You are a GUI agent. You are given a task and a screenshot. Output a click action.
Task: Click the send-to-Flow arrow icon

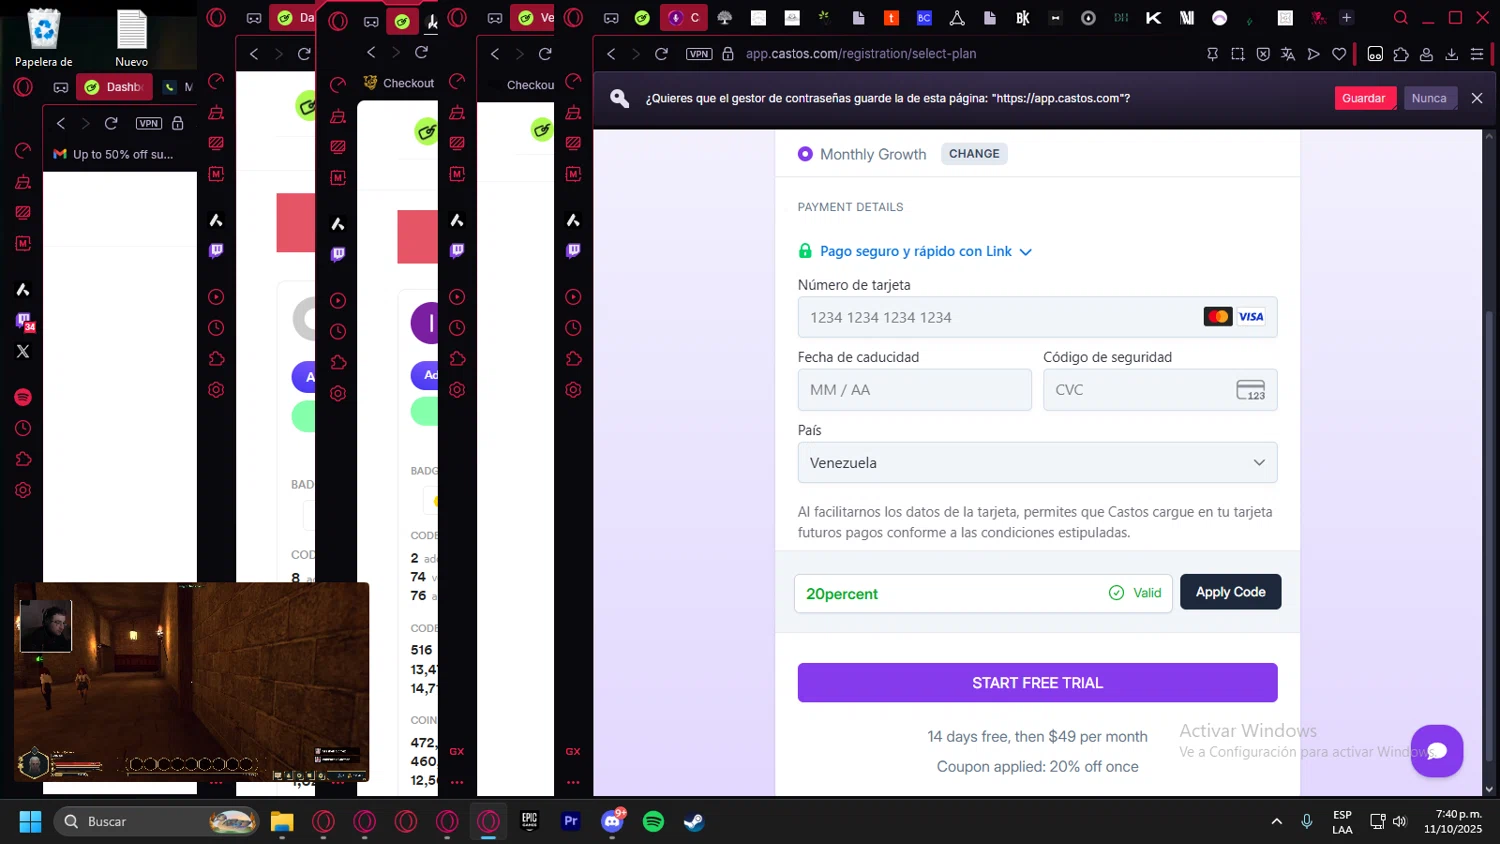click(x=1314, y=54)
